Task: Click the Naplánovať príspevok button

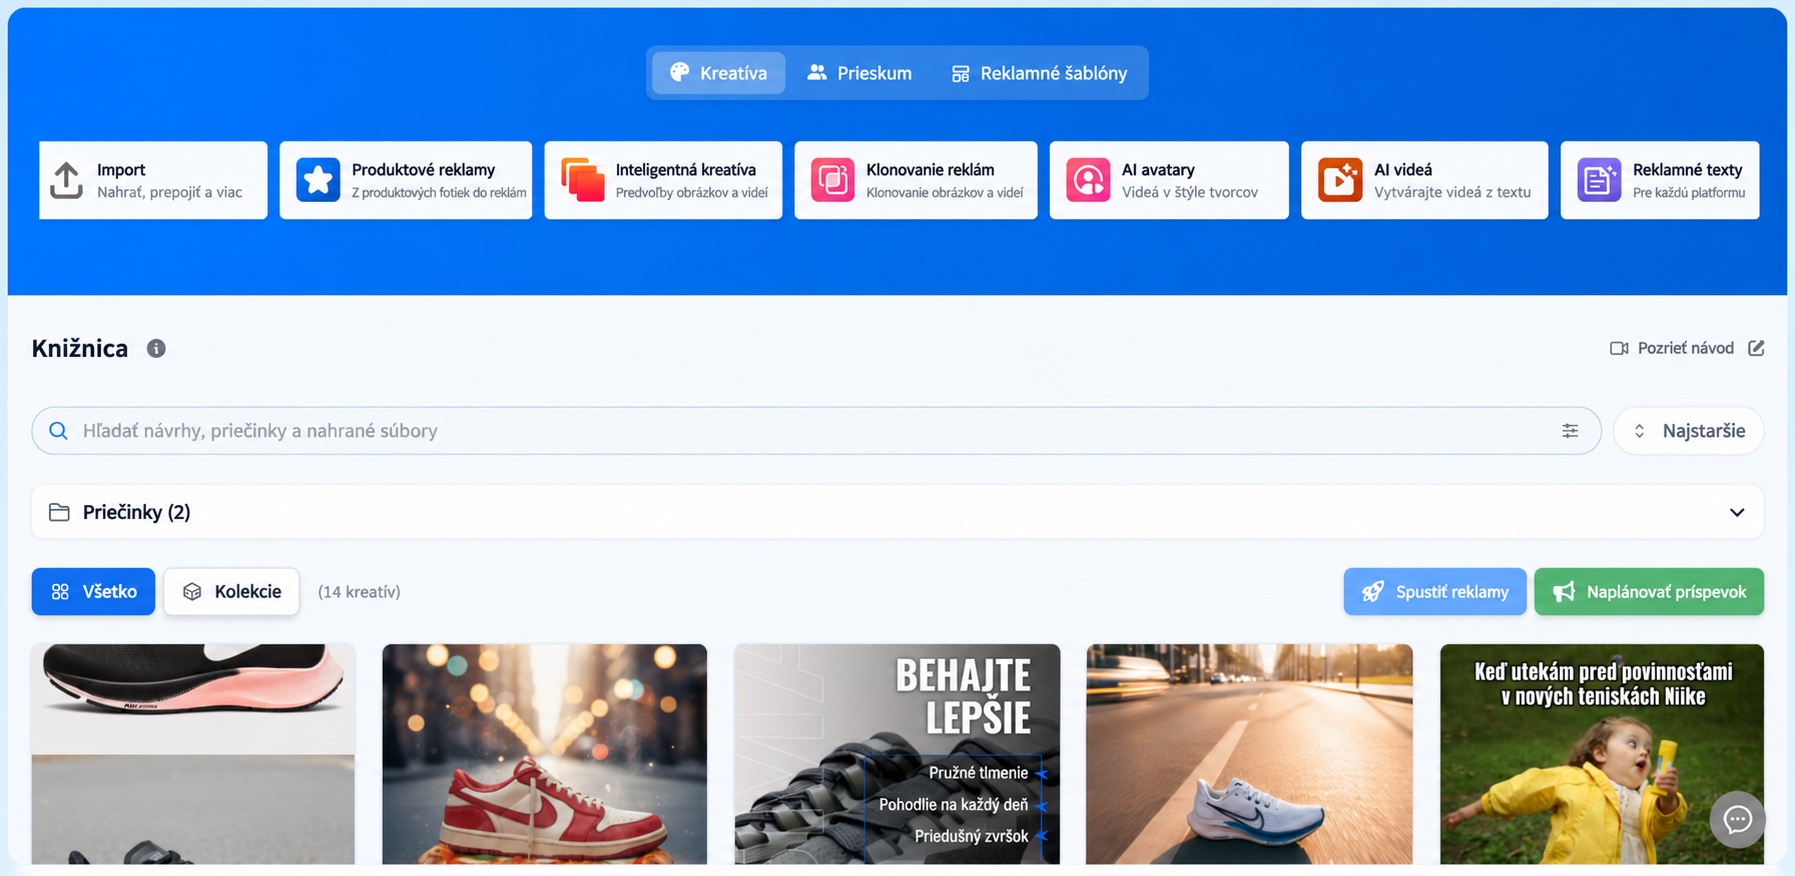Action: (1649, 592)
